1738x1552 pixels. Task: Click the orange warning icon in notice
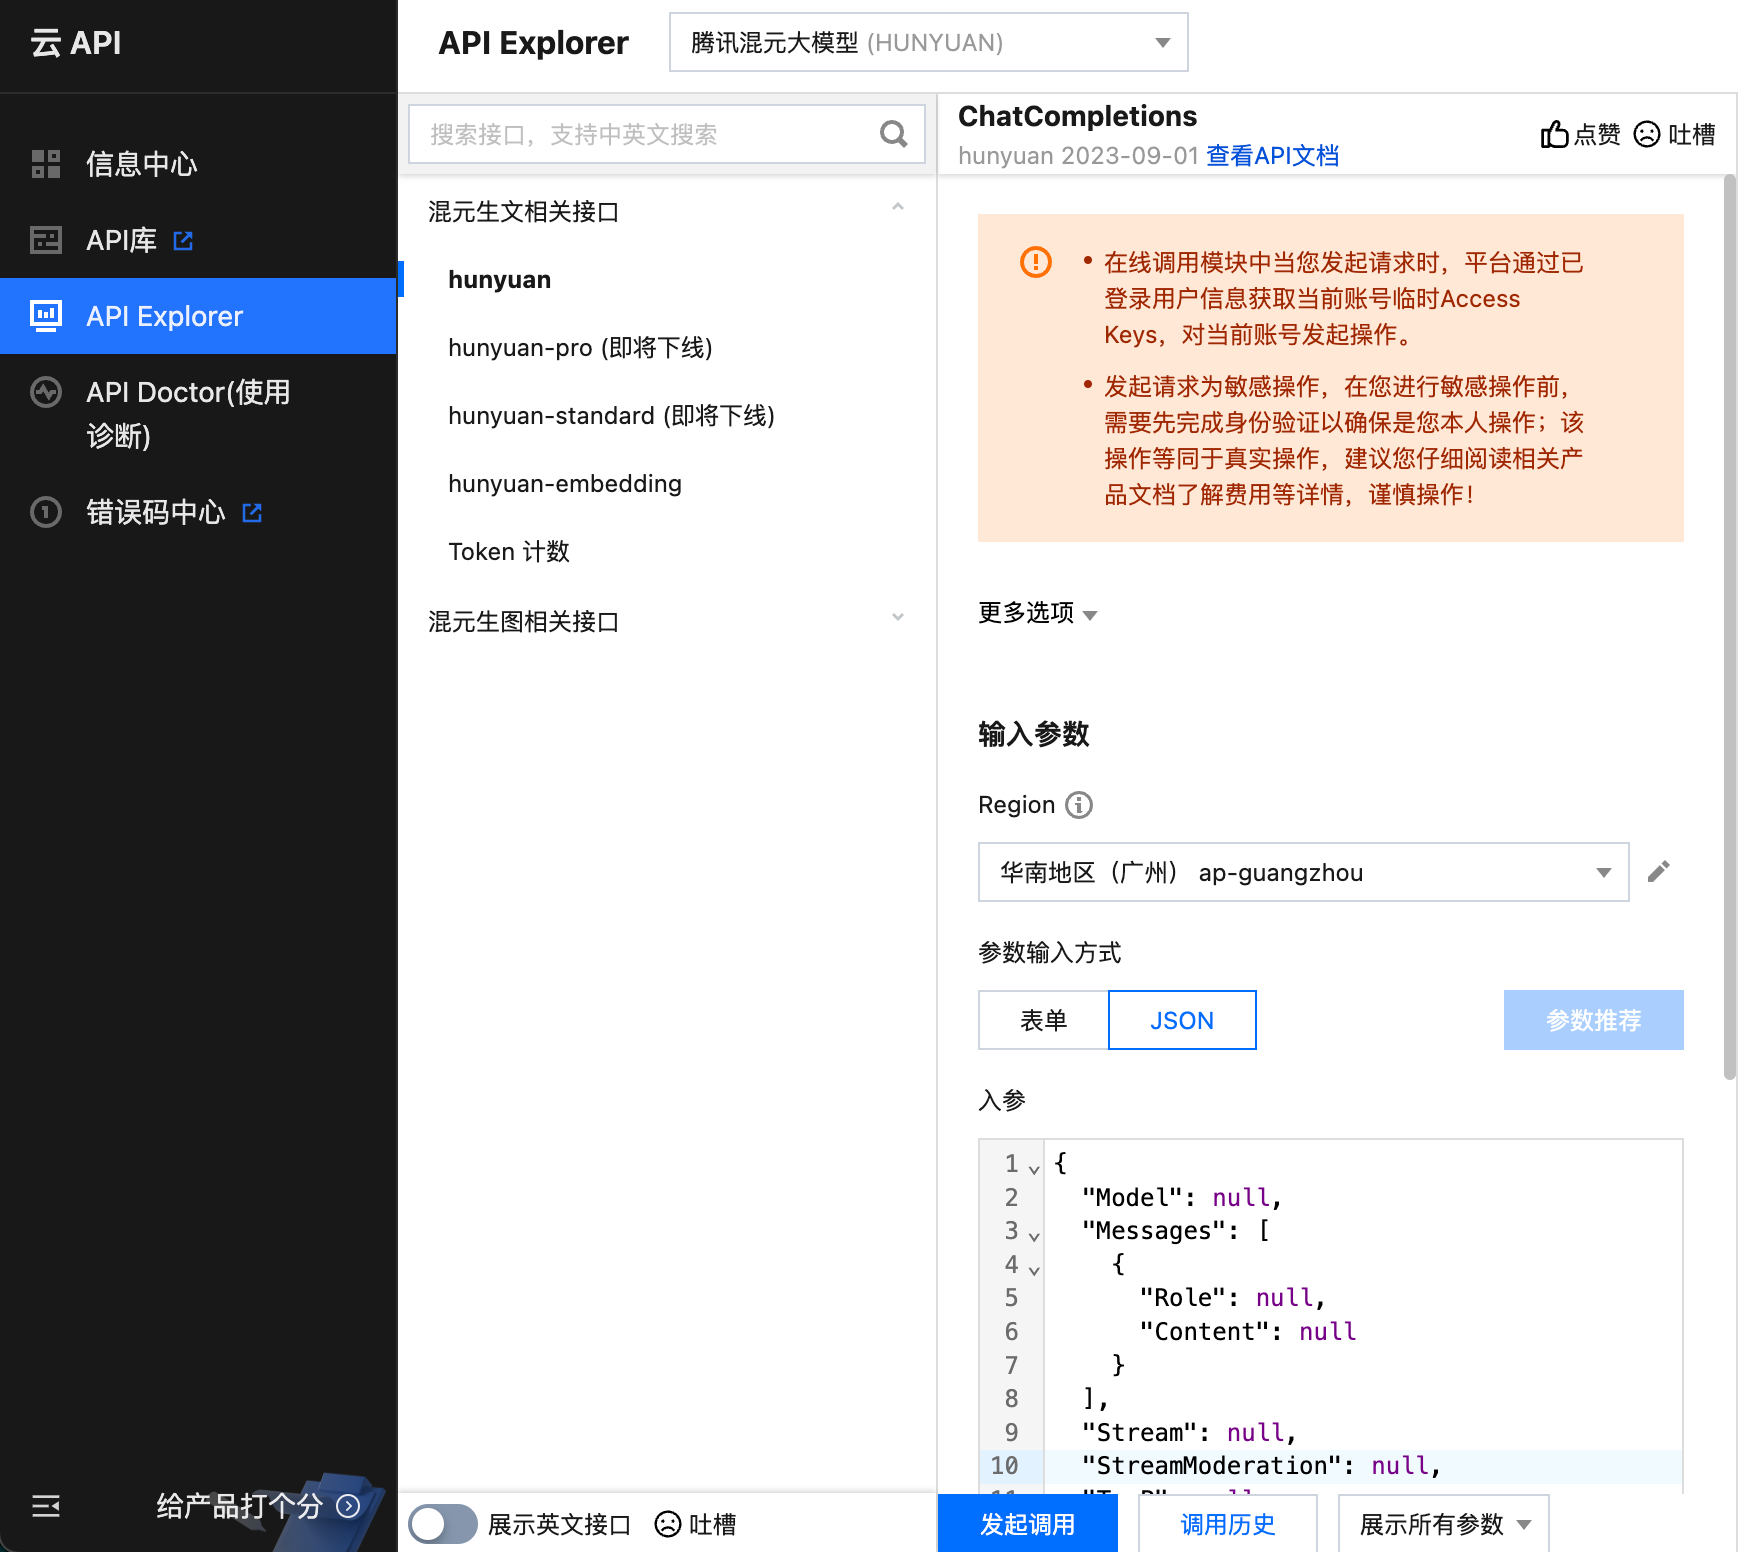pyautogui.click(x=1036, y=262)
